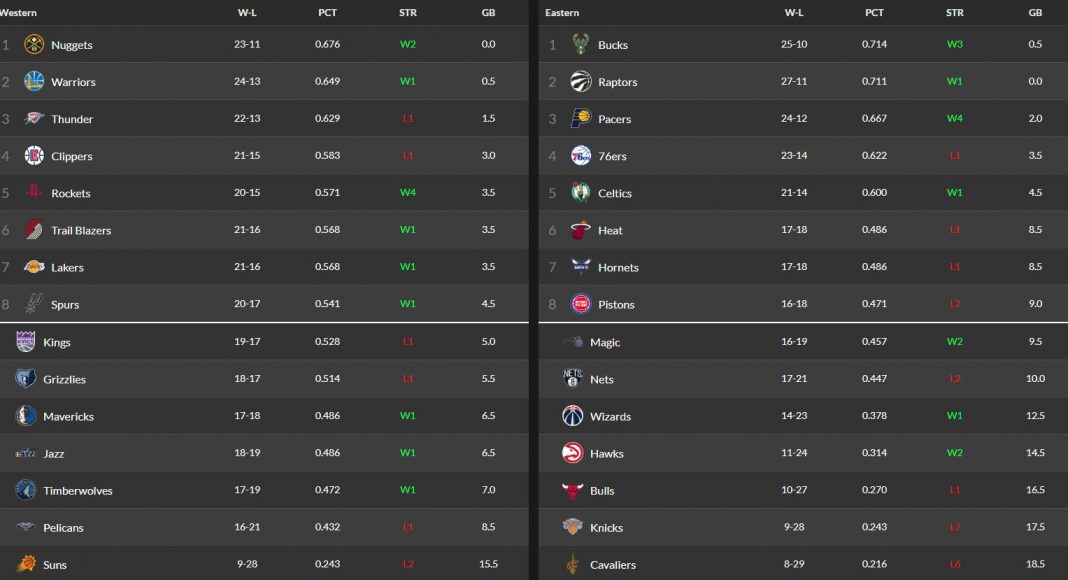Viewport: 1068px width, 580px height.
Task: Open the Thunder team link
Action: tap(72, 120)
